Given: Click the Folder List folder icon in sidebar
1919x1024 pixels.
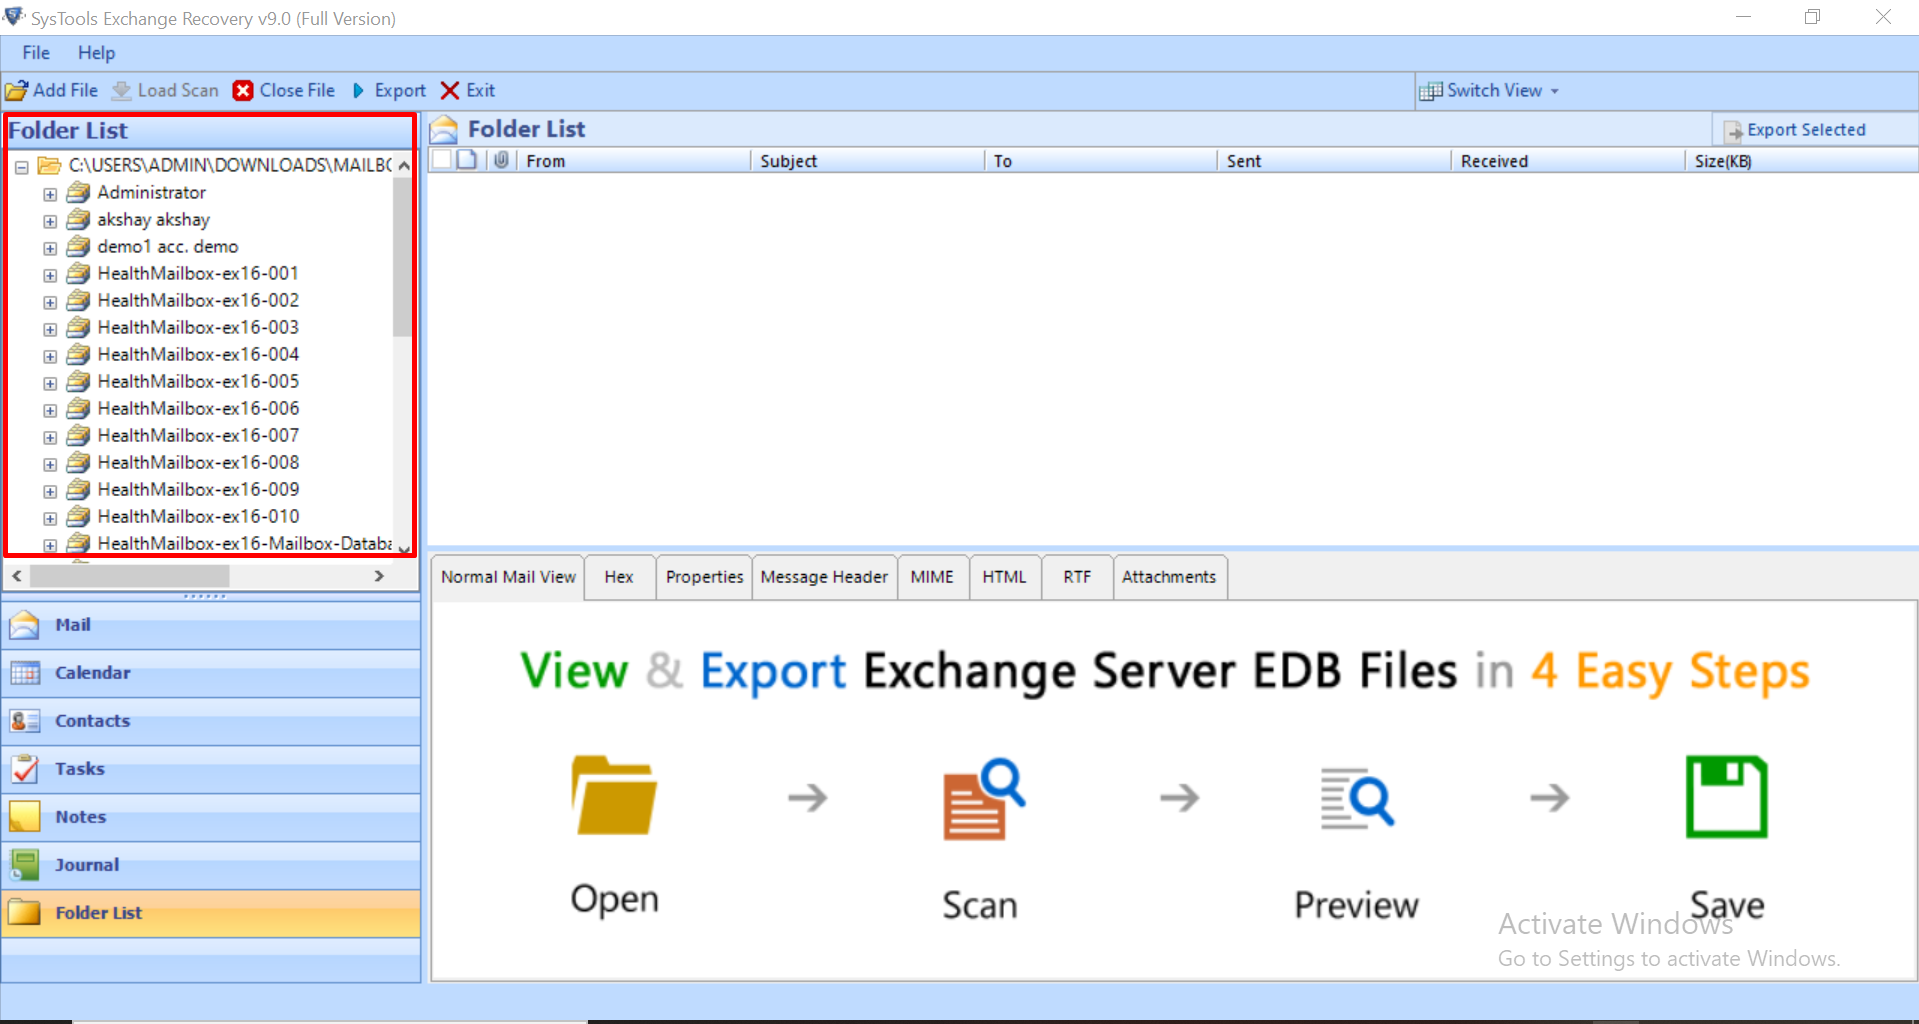Looking at the screenshot, I should click(x=25, y=913).
